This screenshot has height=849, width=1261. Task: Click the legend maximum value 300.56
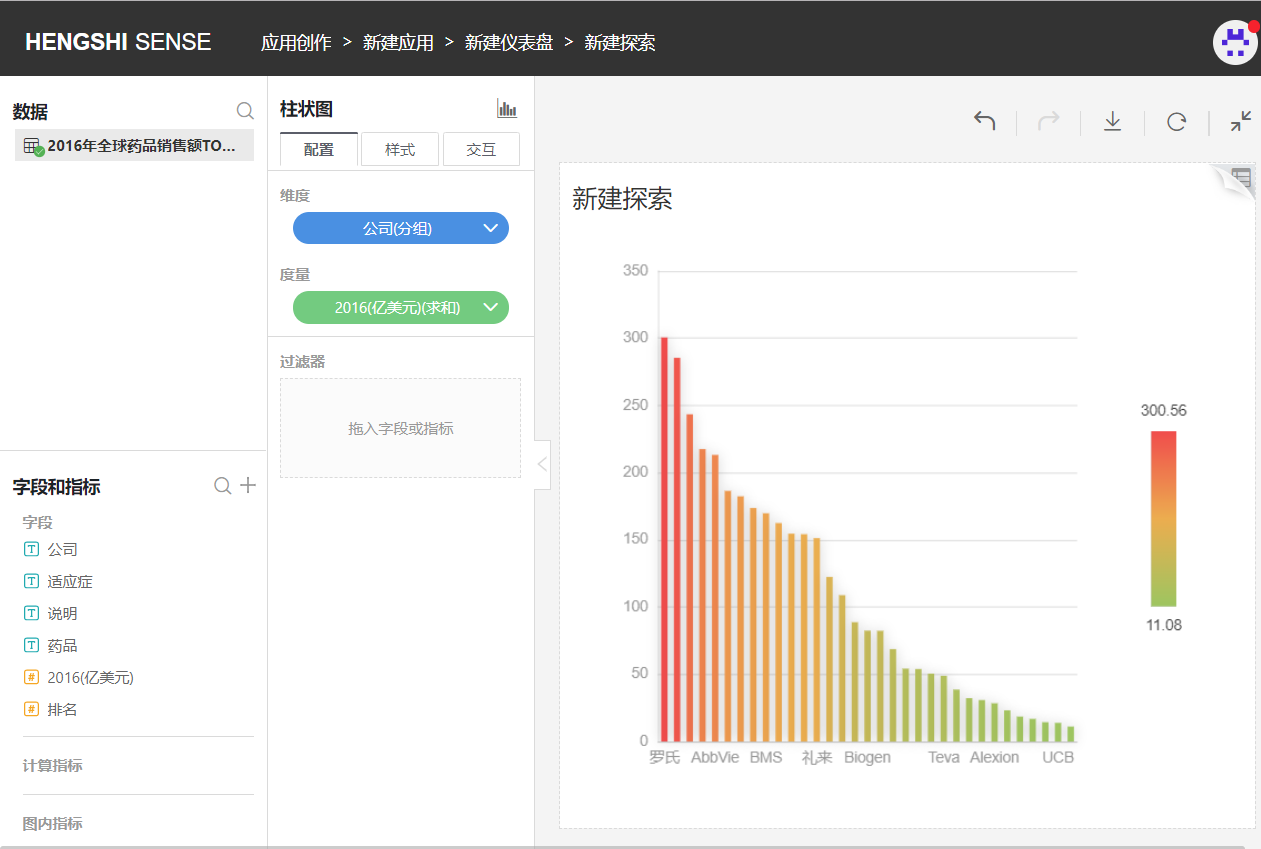click(x=1163, y=410)
